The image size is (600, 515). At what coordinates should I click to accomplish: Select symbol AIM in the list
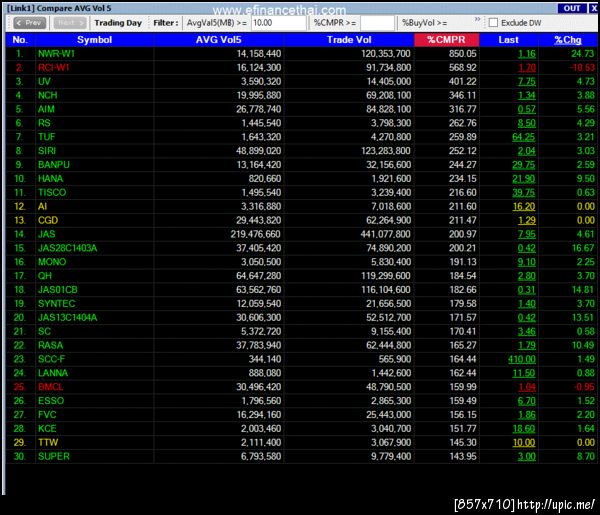pos(46,109)
